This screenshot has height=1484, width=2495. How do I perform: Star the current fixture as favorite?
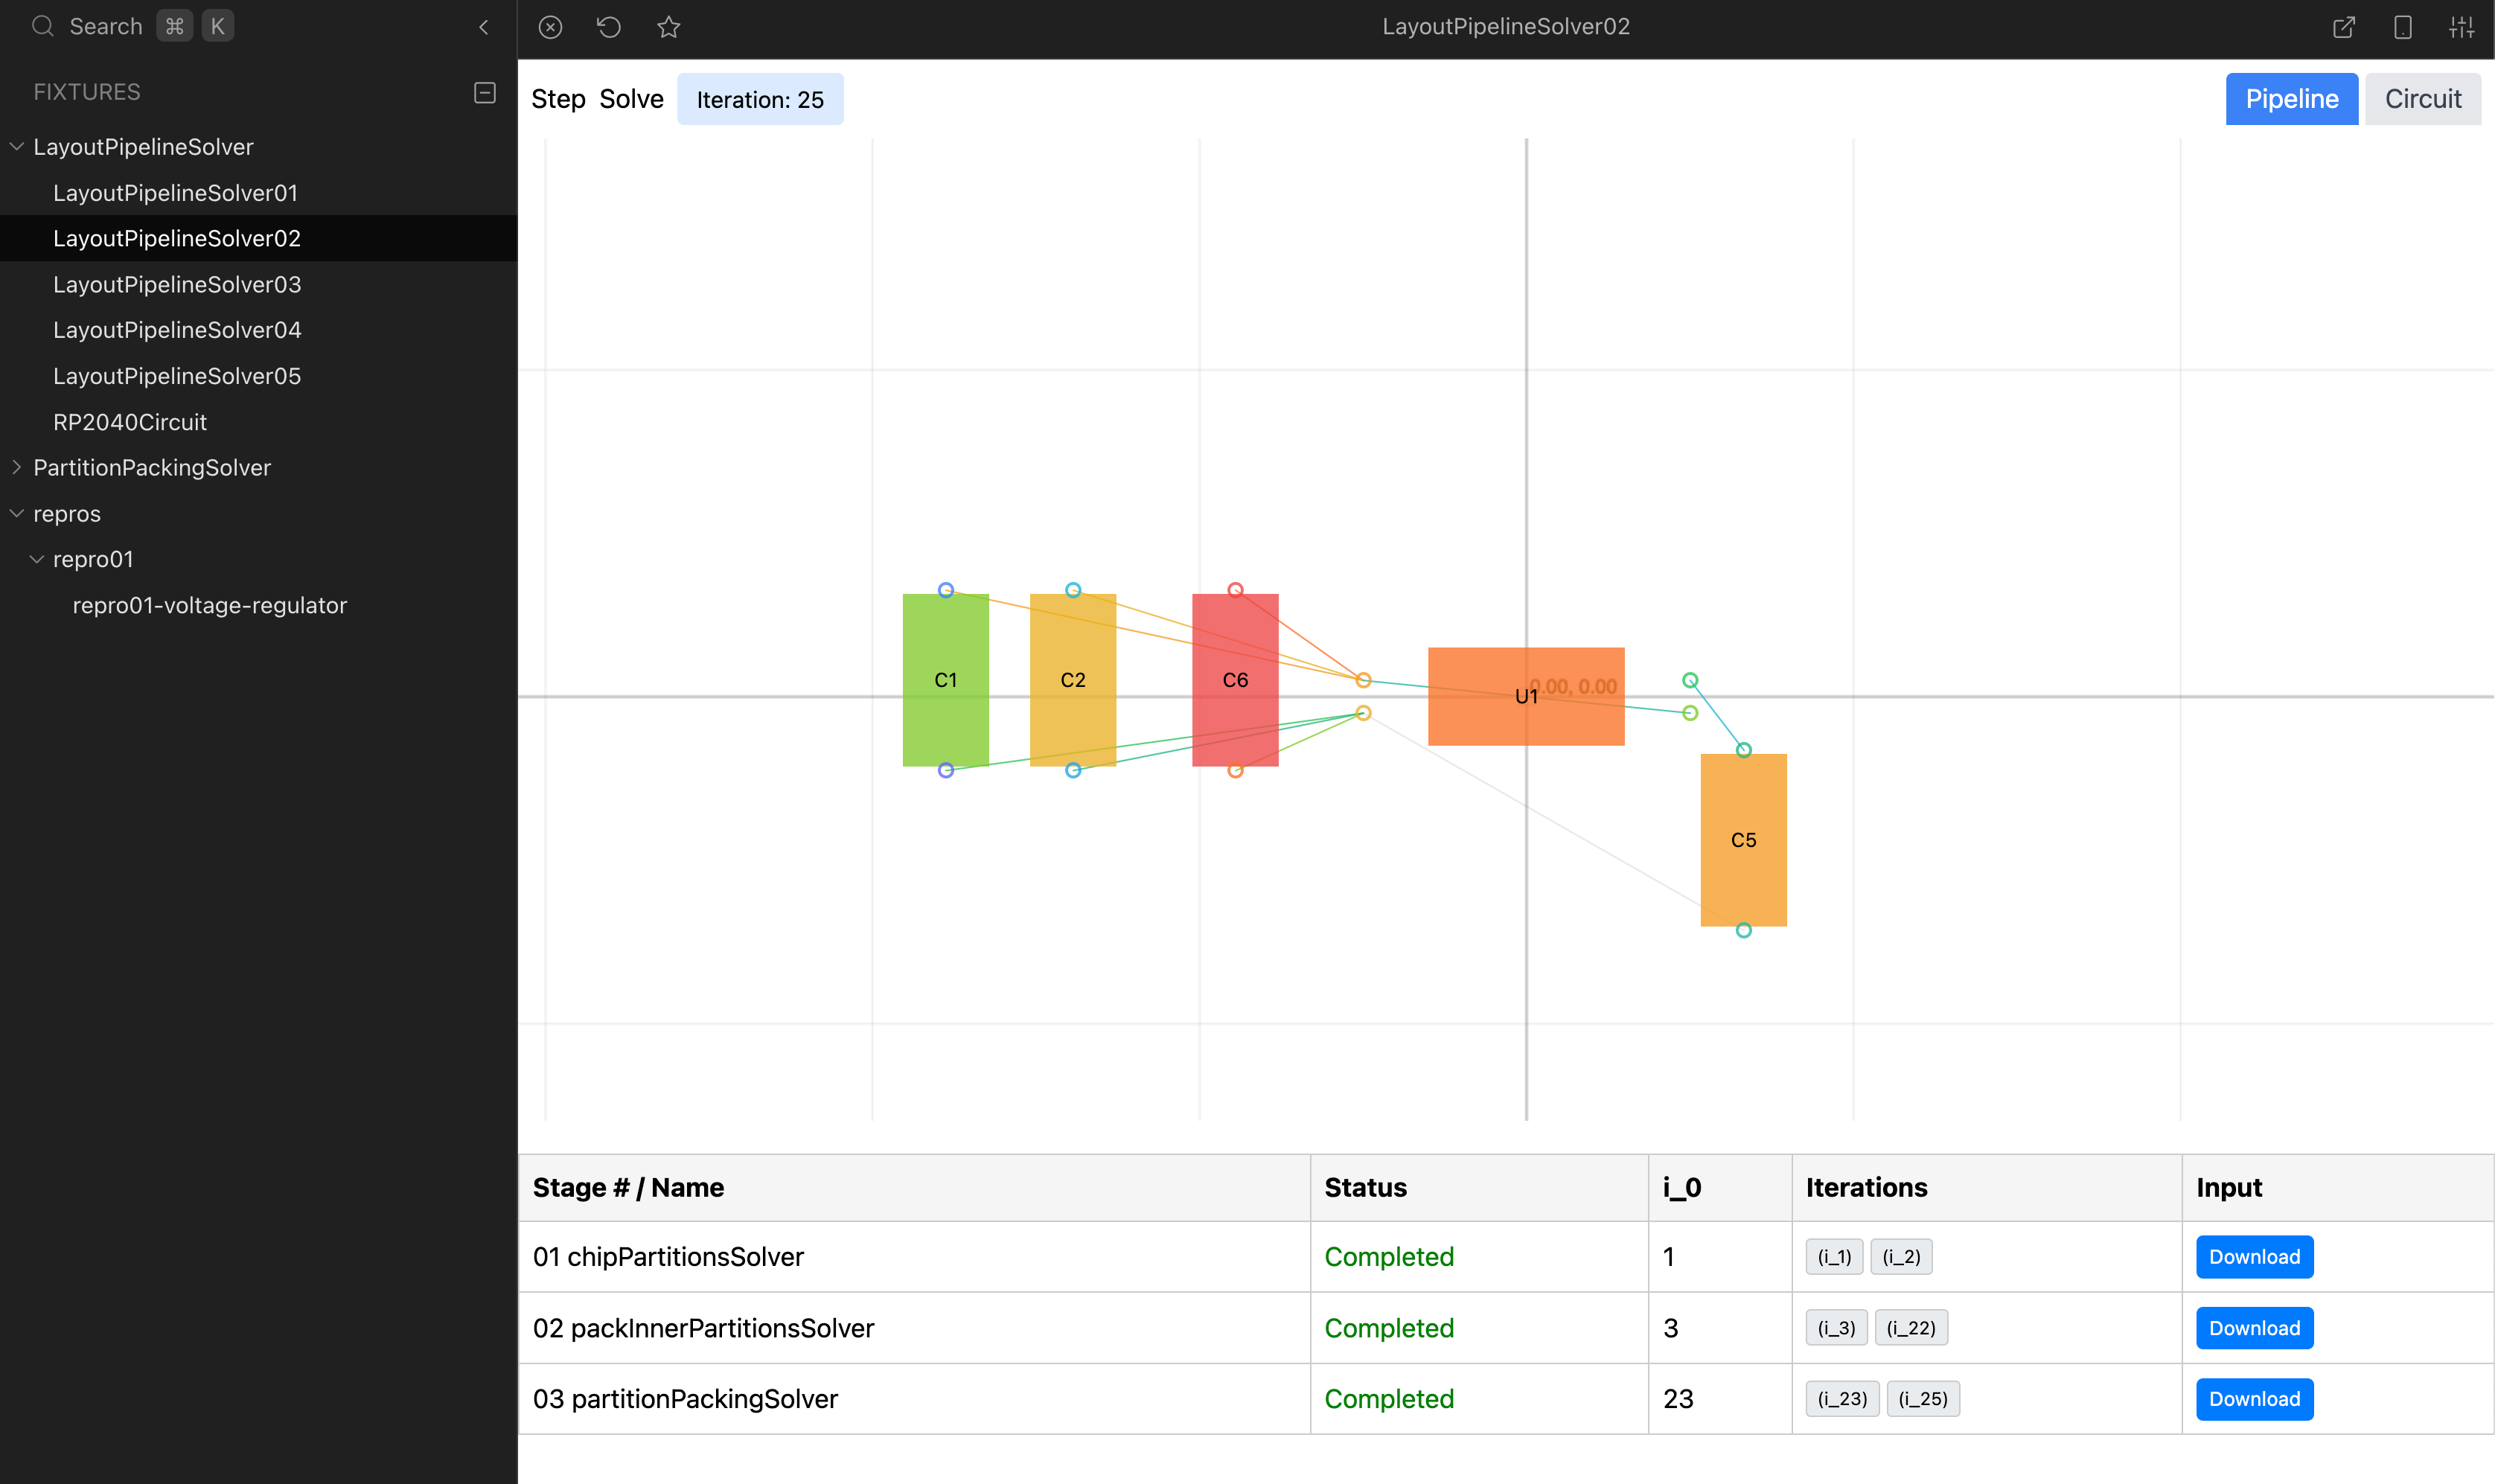(x=669, y=27)
